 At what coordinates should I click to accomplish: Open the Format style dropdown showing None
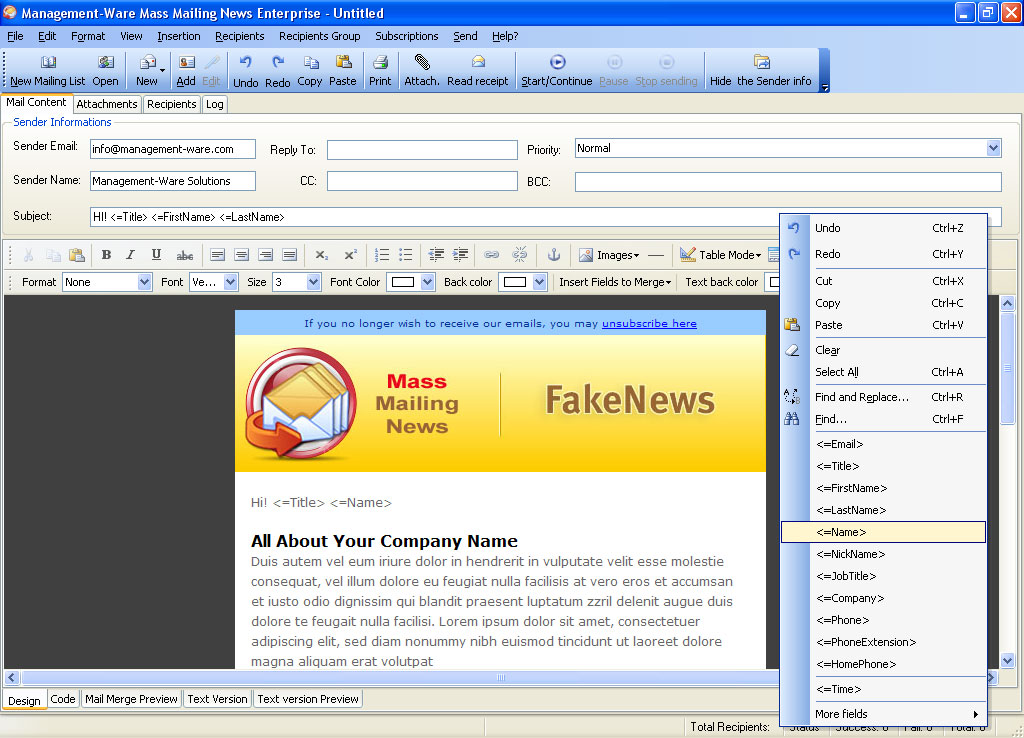point(106,282)
